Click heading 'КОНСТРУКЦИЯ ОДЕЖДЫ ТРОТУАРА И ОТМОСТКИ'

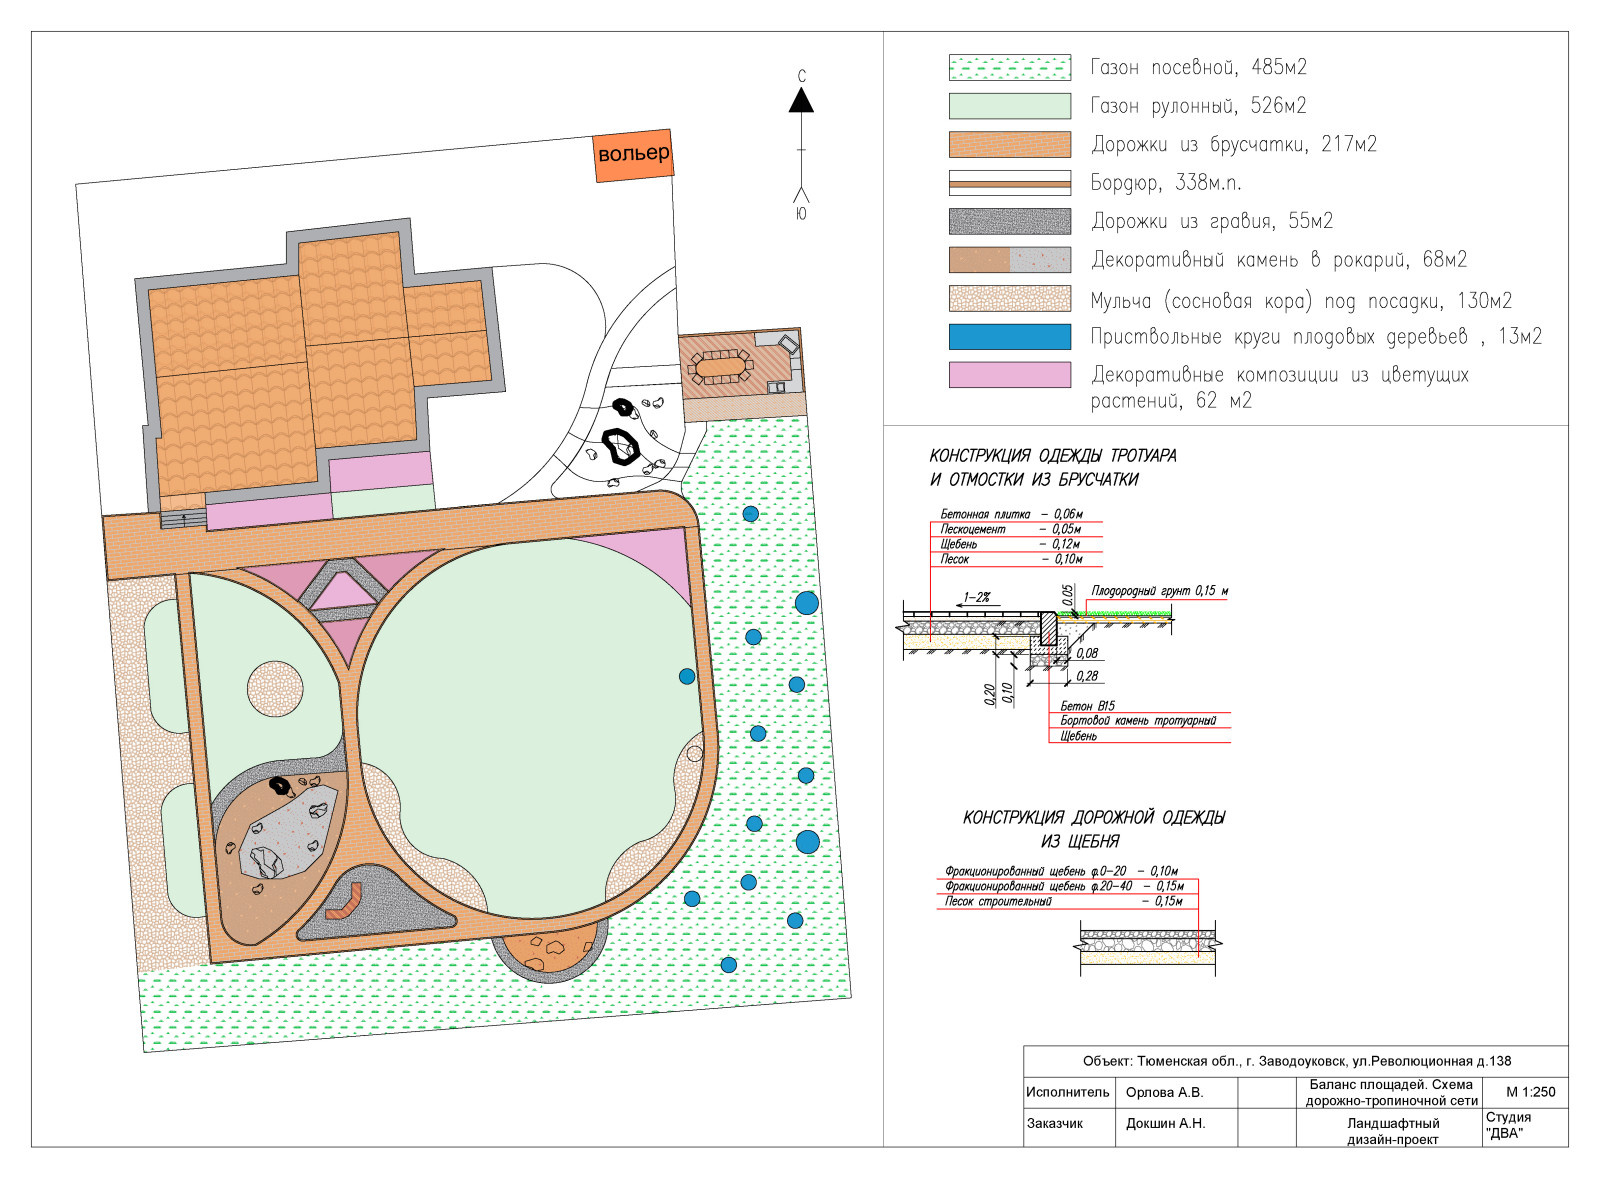click(x=1053, y=467)
